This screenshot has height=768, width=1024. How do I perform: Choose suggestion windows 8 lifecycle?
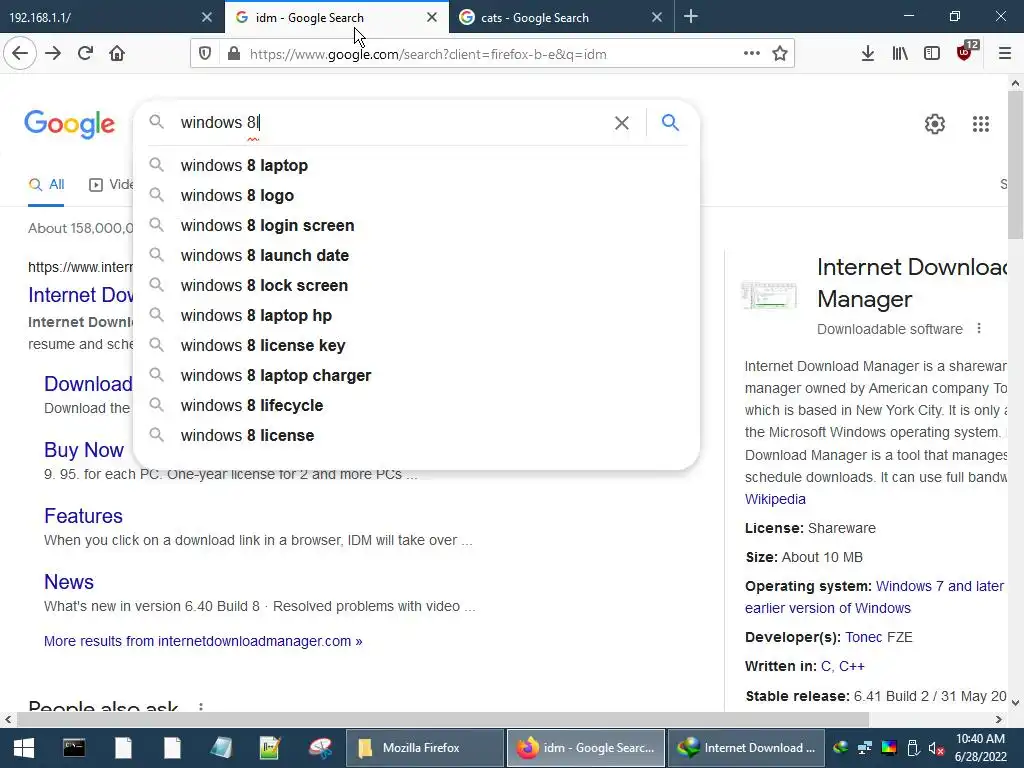pos(416,406)
